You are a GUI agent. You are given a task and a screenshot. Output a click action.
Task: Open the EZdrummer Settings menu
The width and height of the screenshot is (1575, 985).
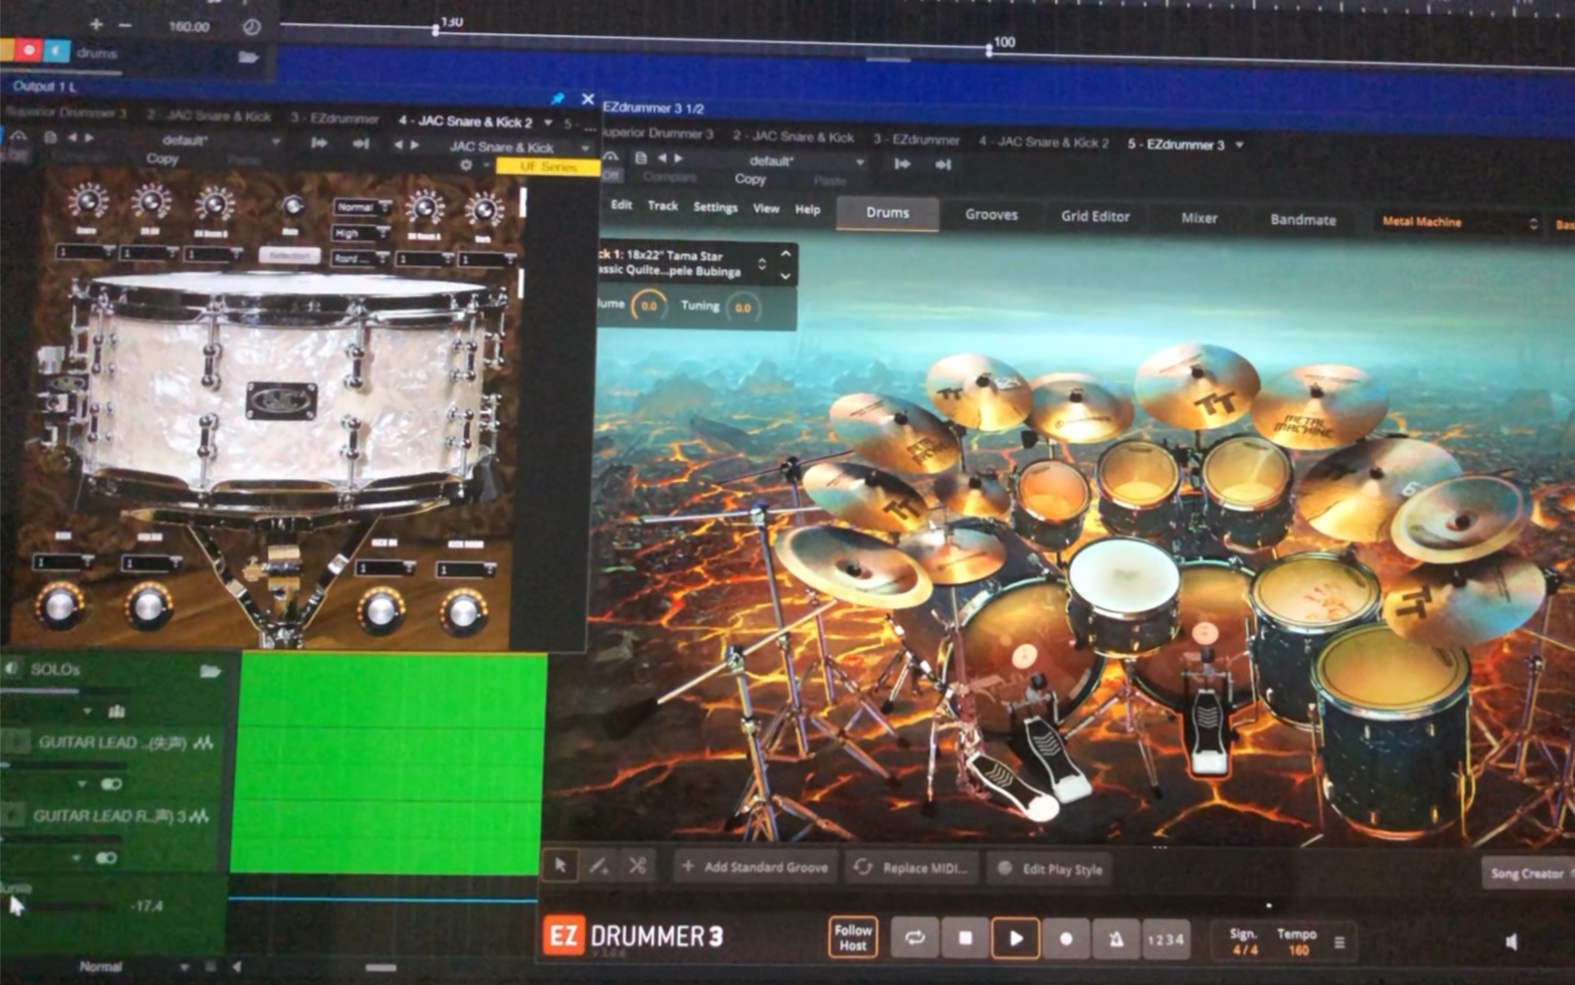[x=715, y=207]
